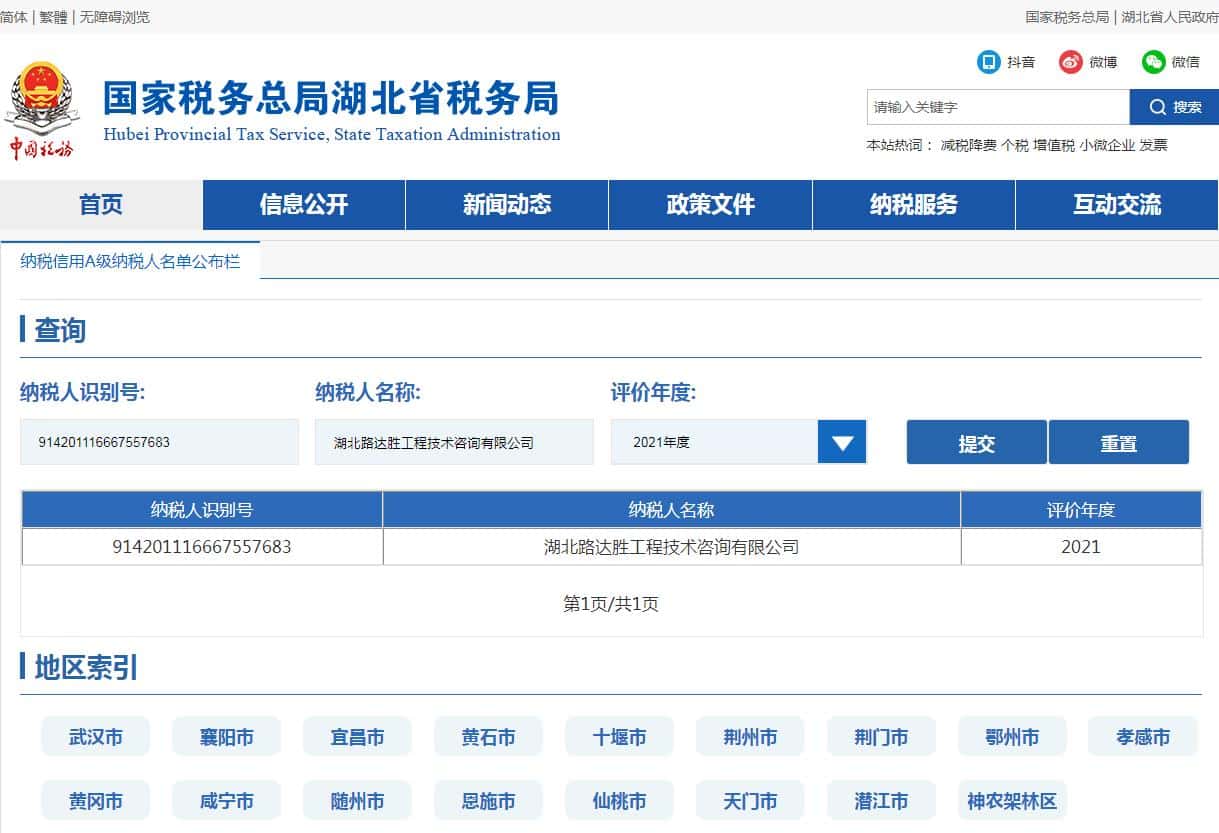Click the 减税降费 hot keyword

click(x=968, y=145)
